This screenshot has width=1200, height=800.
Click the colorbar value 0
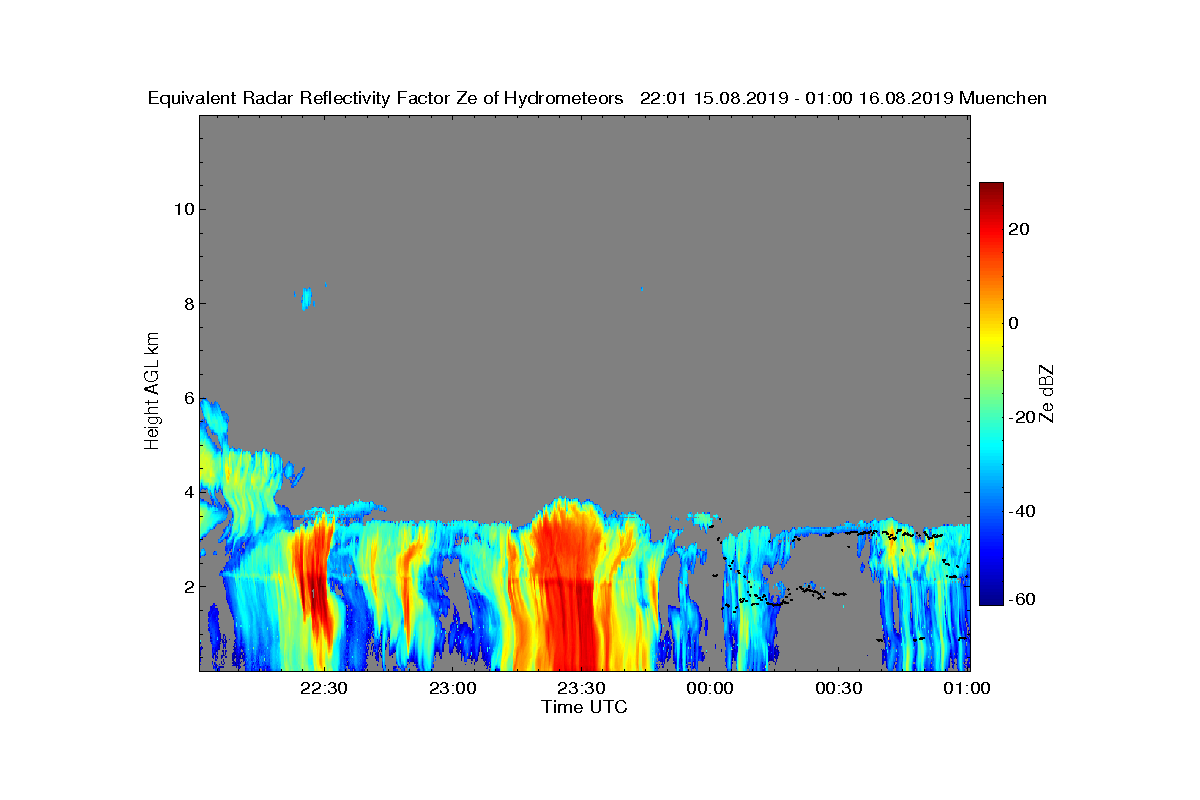(1014, 323)
